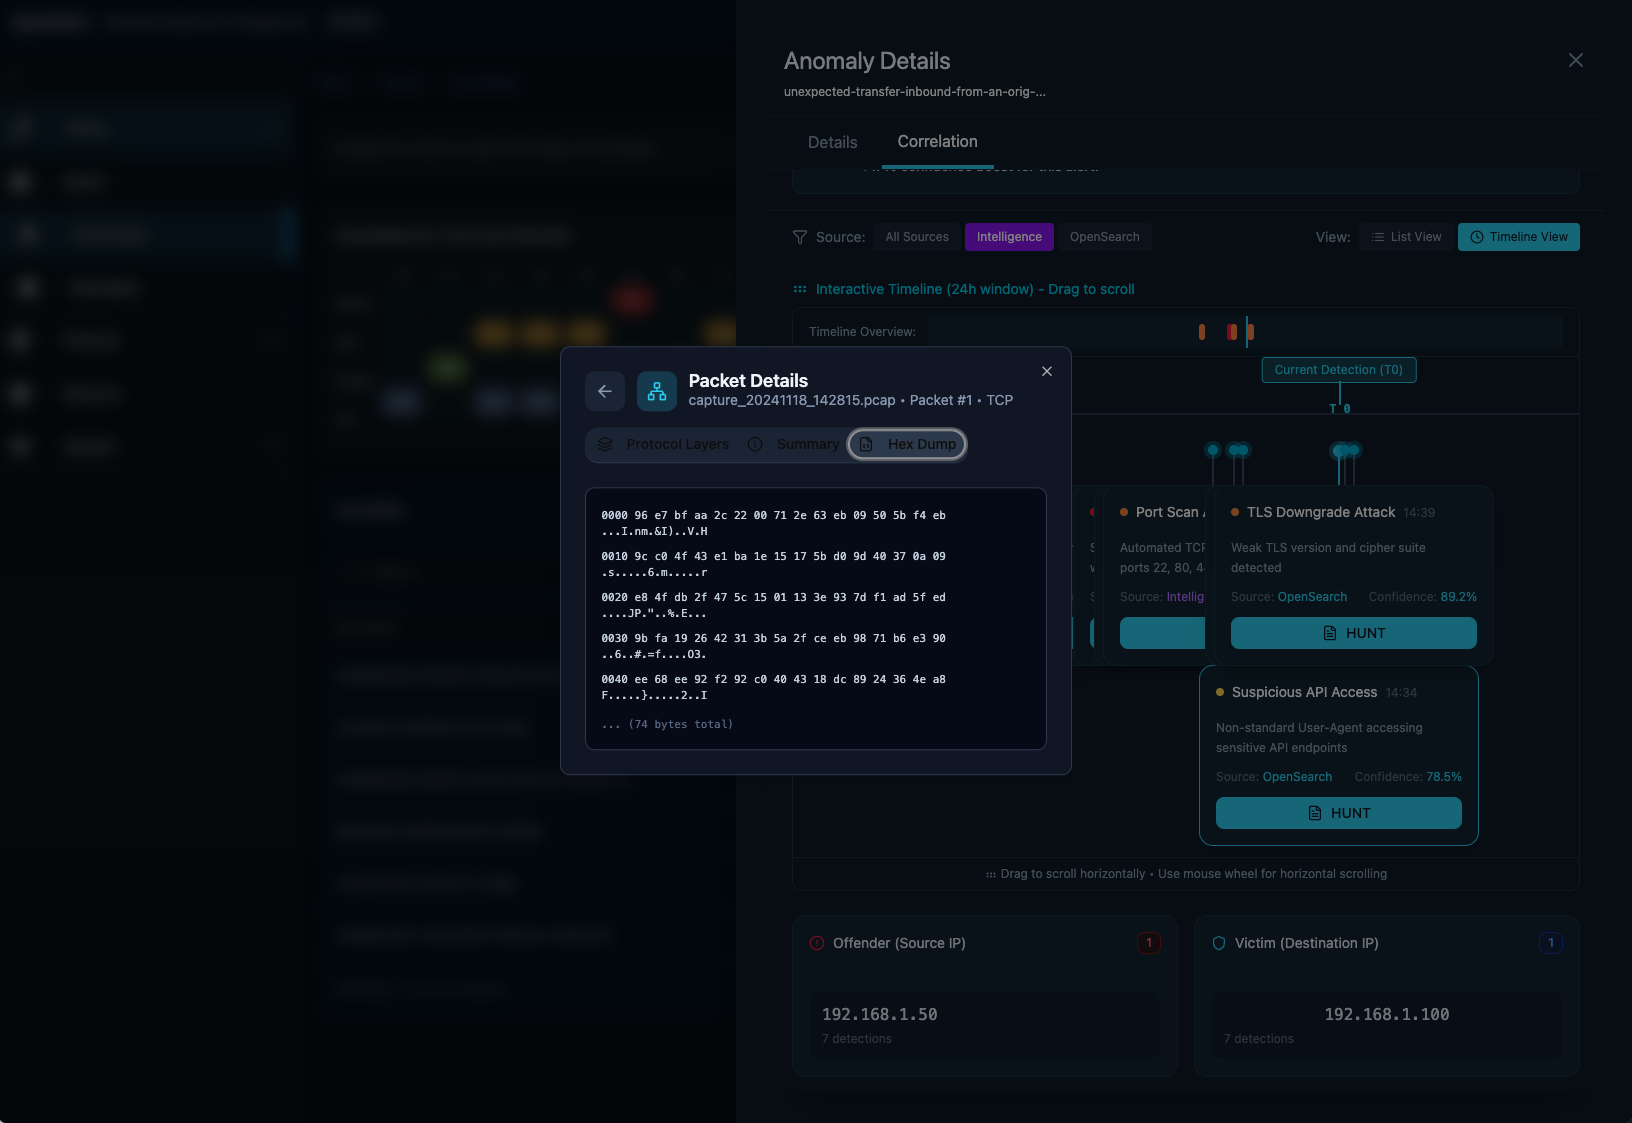This screenshot has width=1632, height=1123.
Task: Open the Details tab
Action: pos(831,142)
